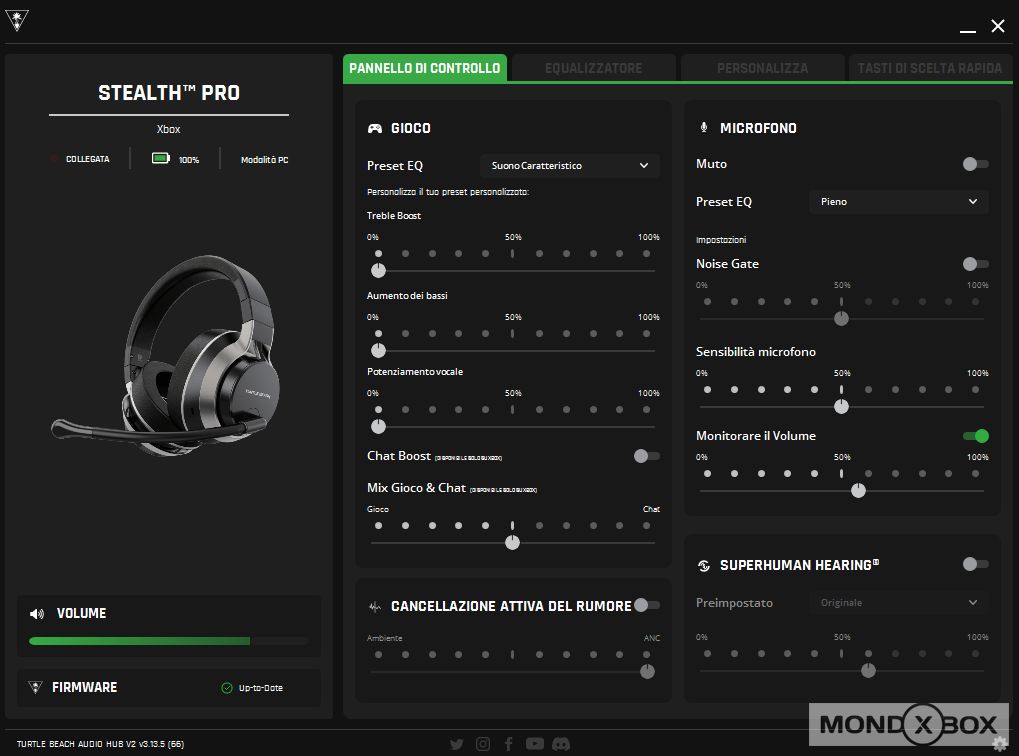Image resolution: width=1019 pixels, height=756 pixels.
Task: Switch to the Equalizzatore tab
Action: click(593, 68)
